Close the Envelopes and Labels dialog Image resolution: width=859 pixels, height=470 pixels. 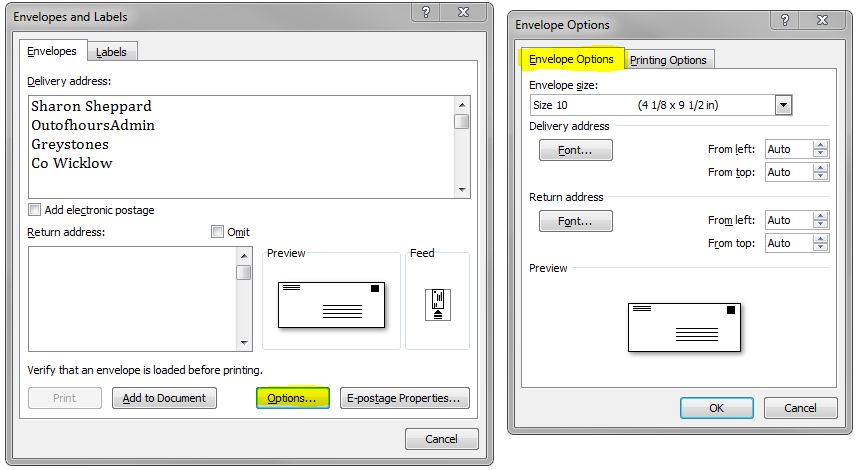(x=463, y=12)
